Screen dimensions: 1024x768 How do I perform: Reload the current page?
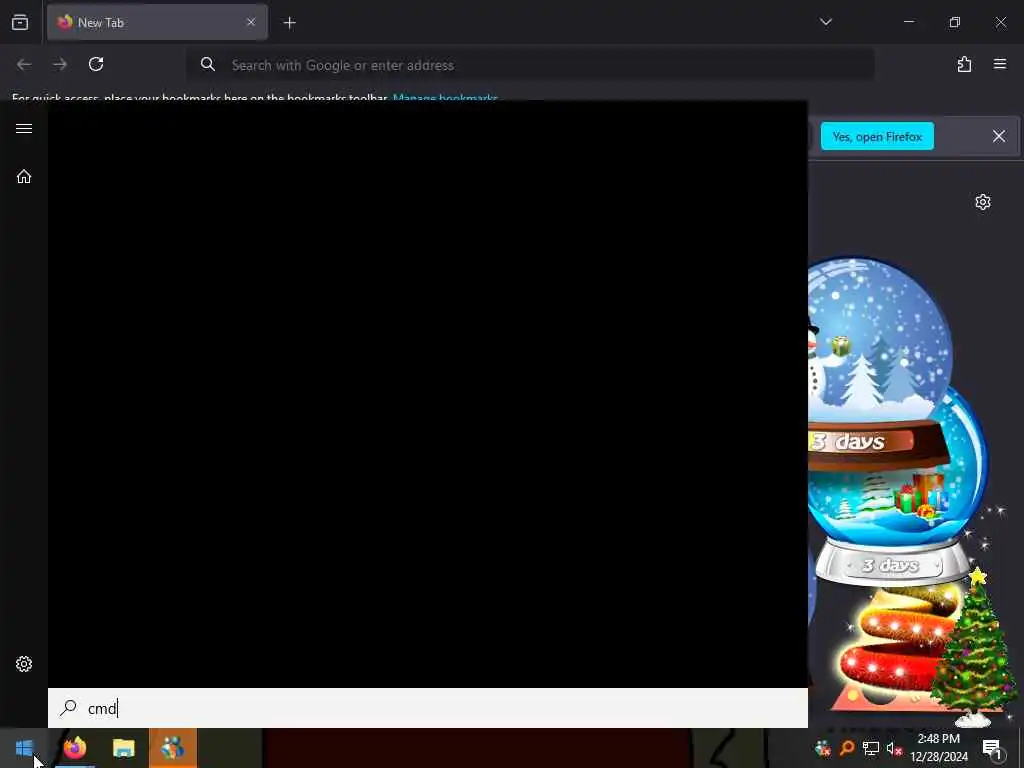pyautogui.click(x=96, y=64)
